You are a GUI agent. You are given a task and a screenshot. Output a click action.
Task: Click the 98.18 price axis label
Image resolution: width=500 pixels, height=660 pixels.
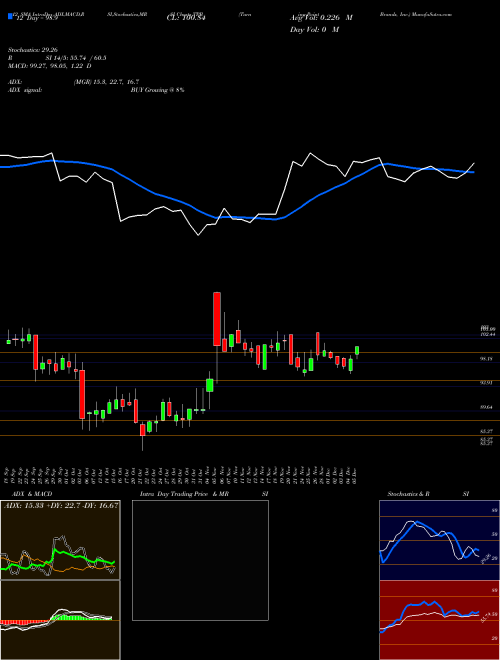(x=487, y=358)
